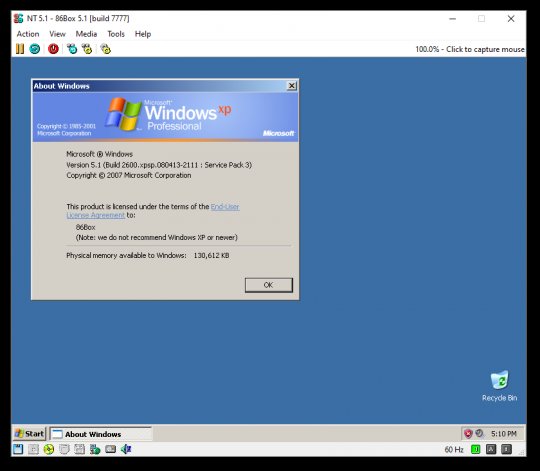The height and width of the screenshot is (471, 540).
Task: Click the red ACPI shutdown power icon
Action: (53, 49)
